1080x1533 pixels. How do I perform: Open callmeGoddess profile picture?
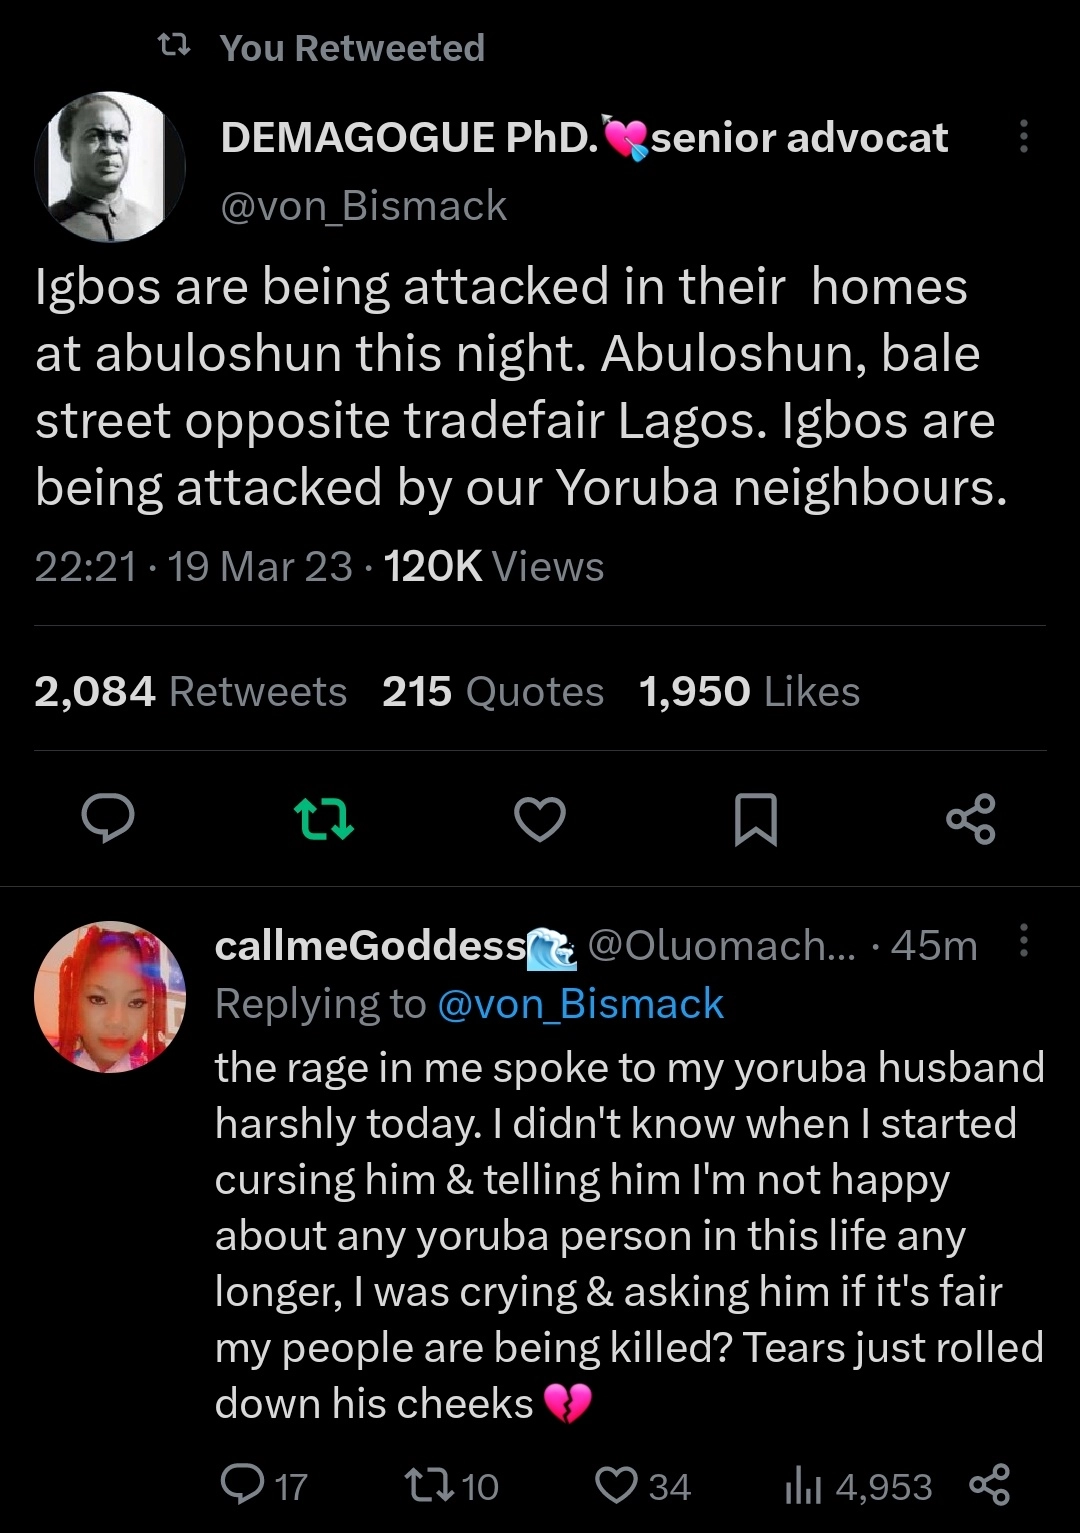(x=110, y=997)
